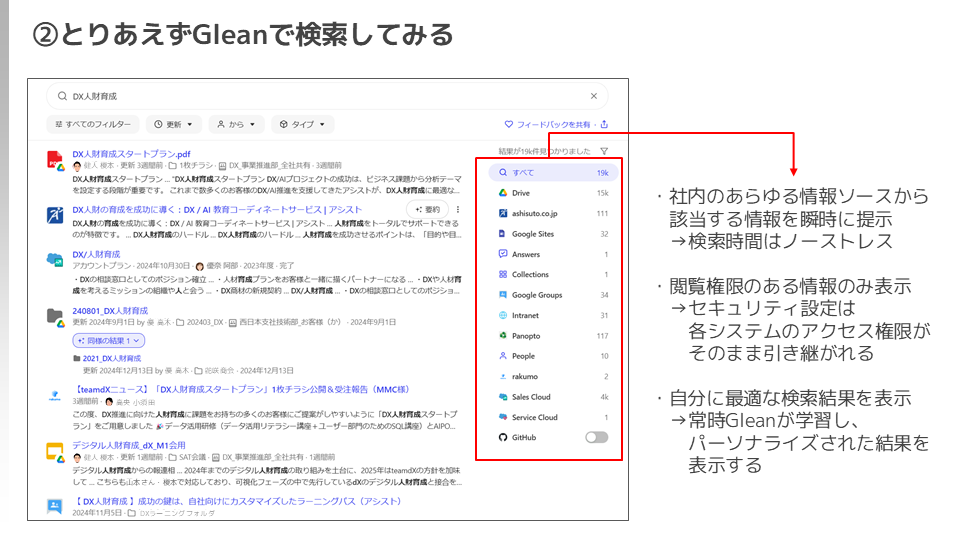Open すべてのフィルター button

pyautogui.click(x=93, y=124)
